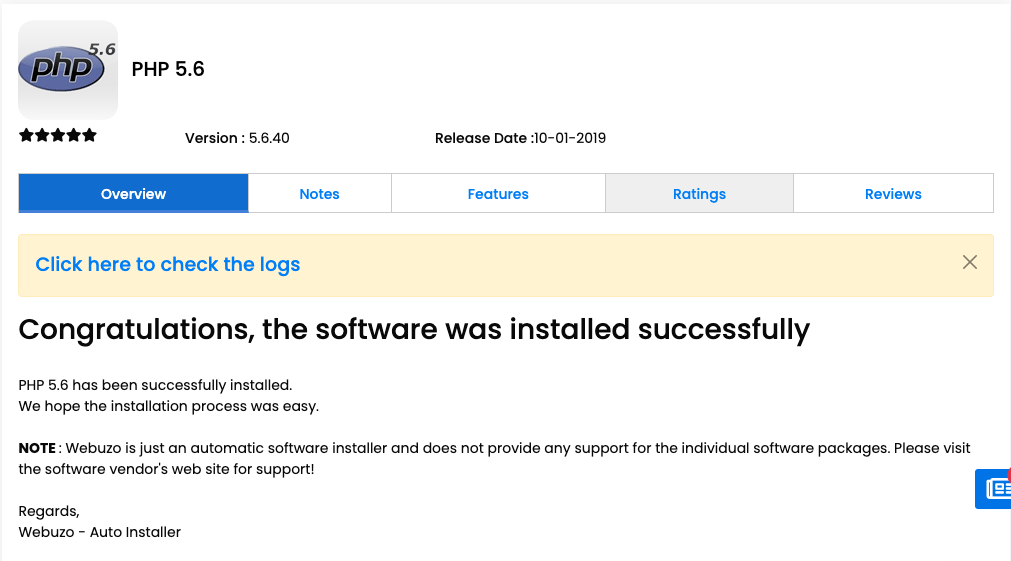Dismiss the yellow logs notification banner
The image size is (1011, 561).
(x=969, y=262)
